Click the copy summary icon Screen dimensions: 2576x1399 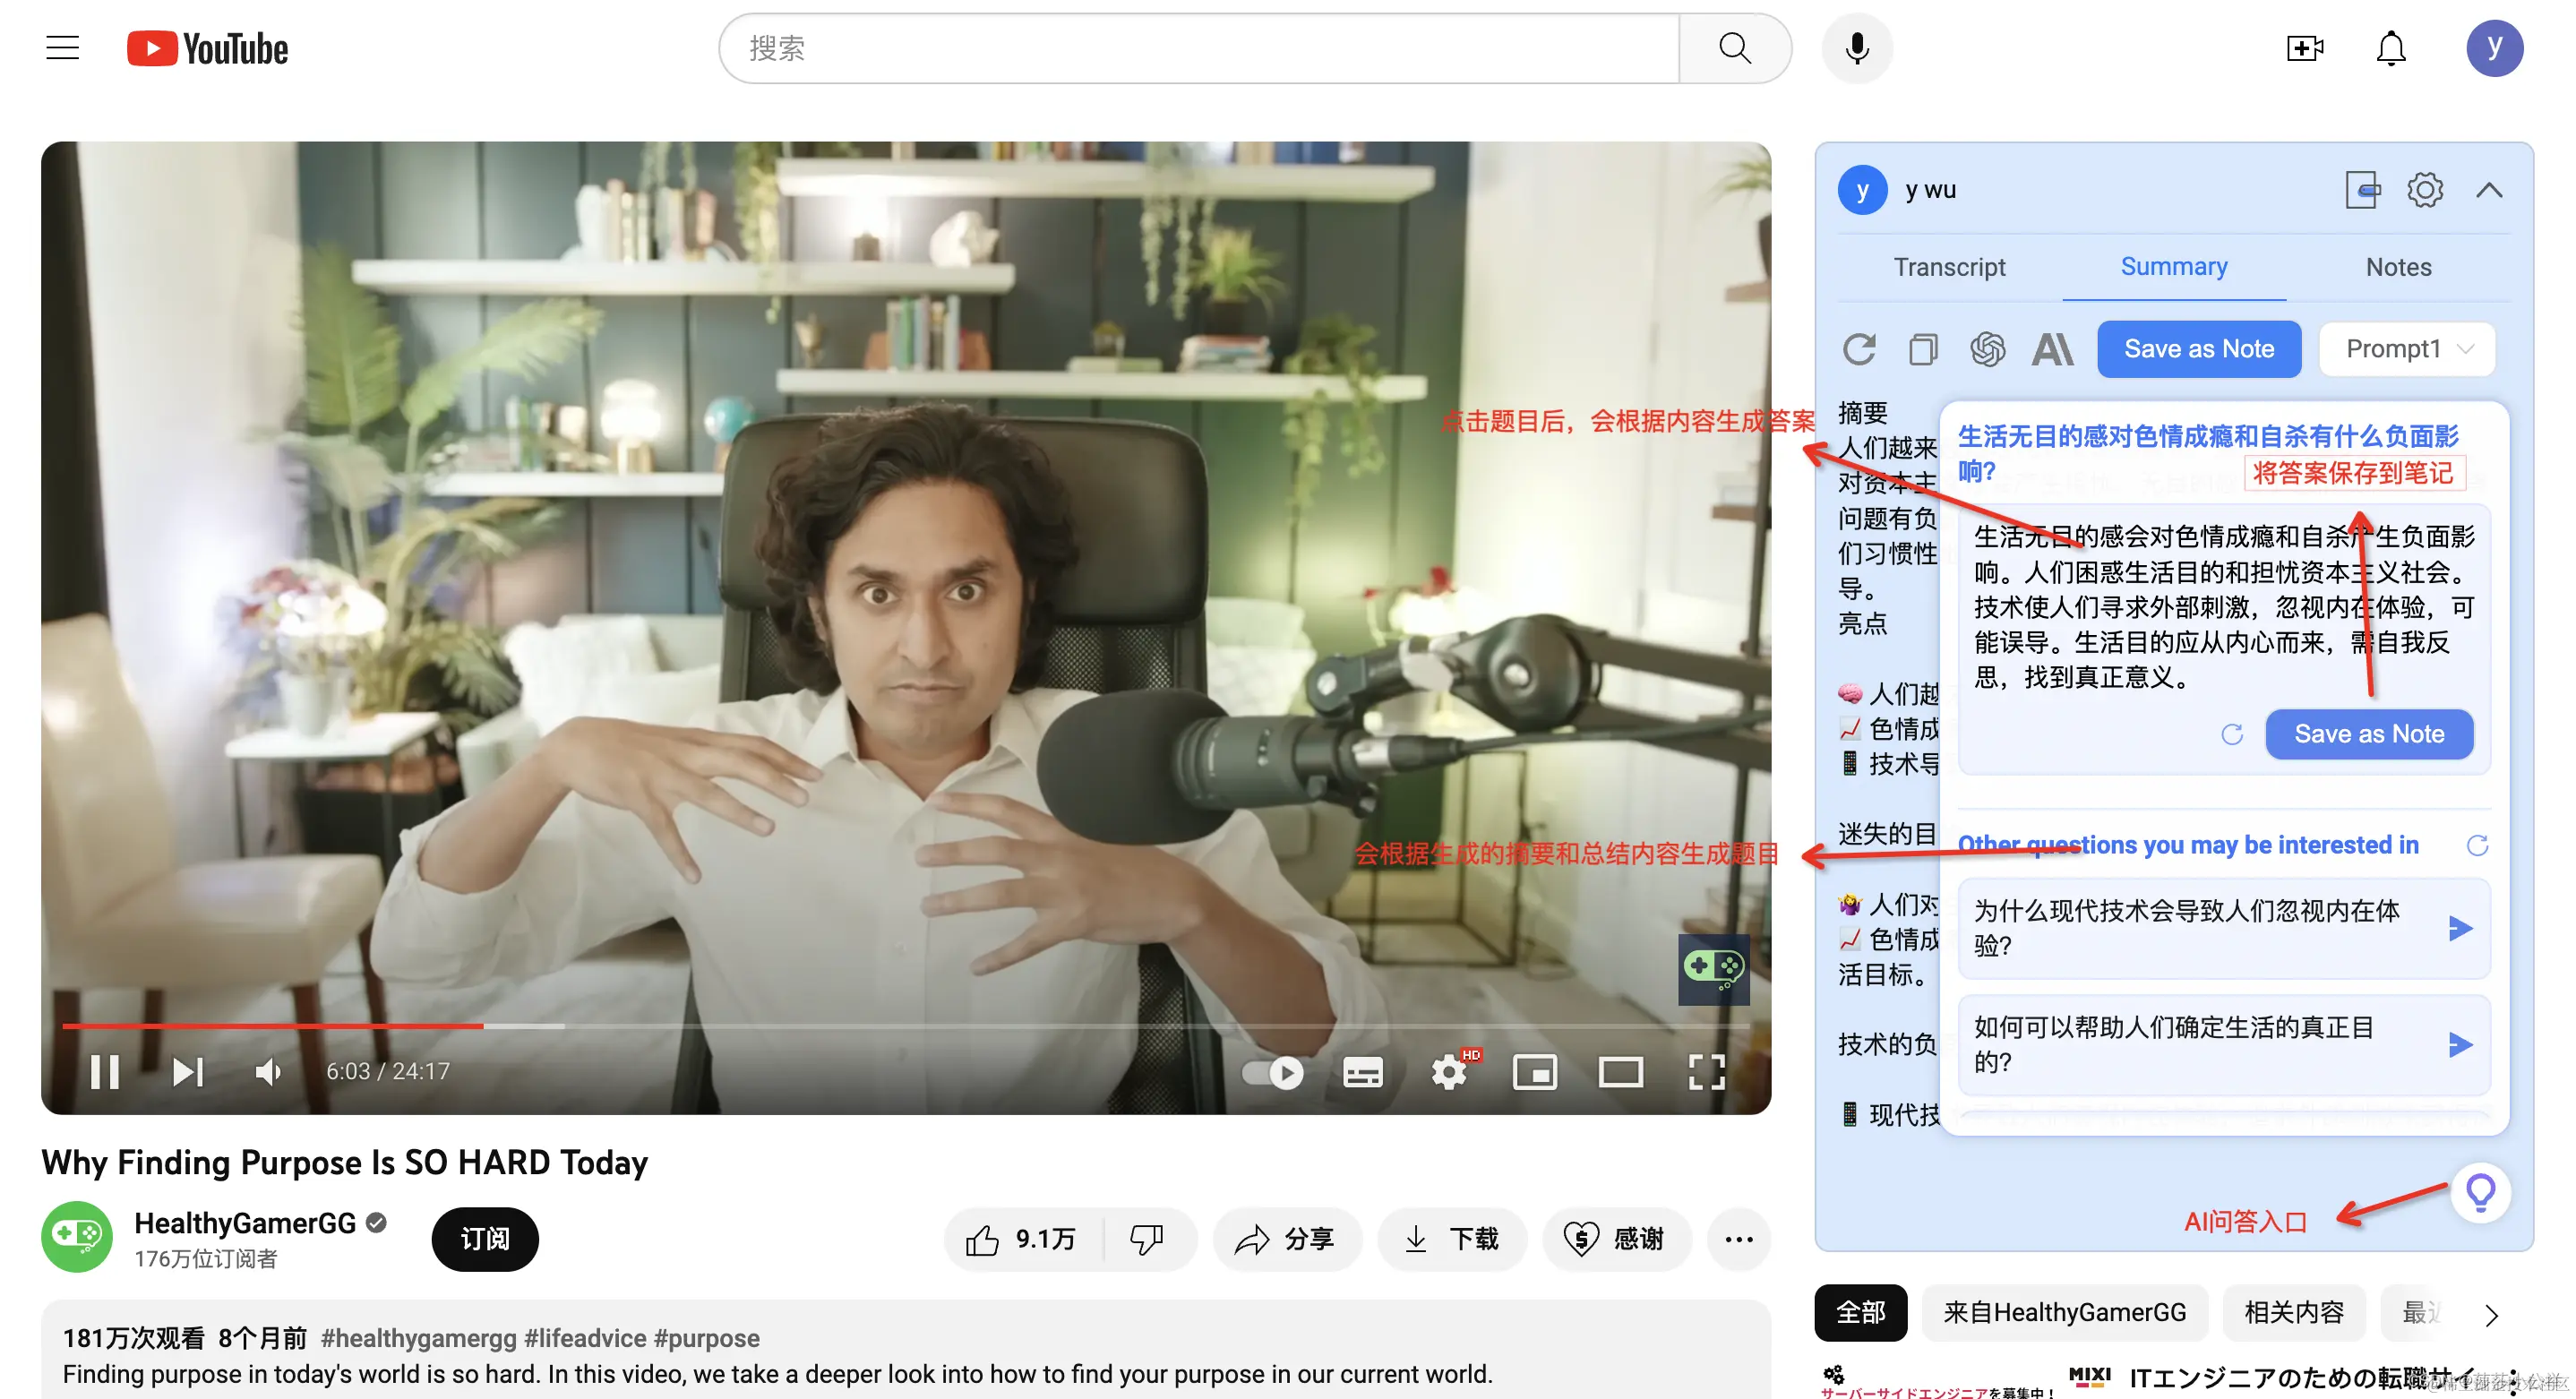[1923, 349]
